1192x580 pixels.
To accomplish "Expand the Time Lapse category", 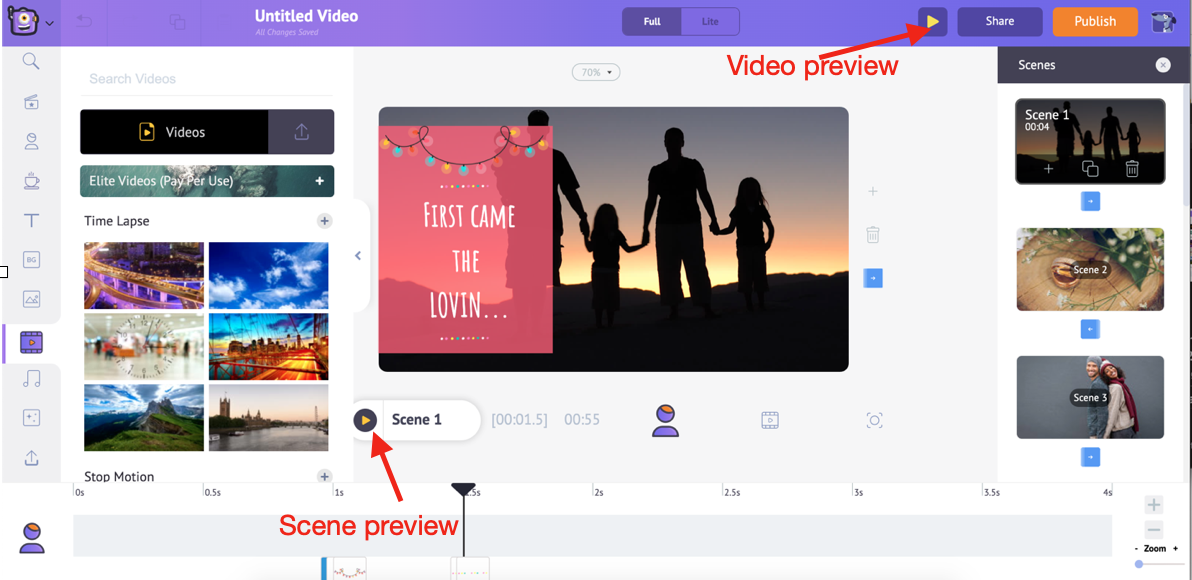I will coord(324,221).
